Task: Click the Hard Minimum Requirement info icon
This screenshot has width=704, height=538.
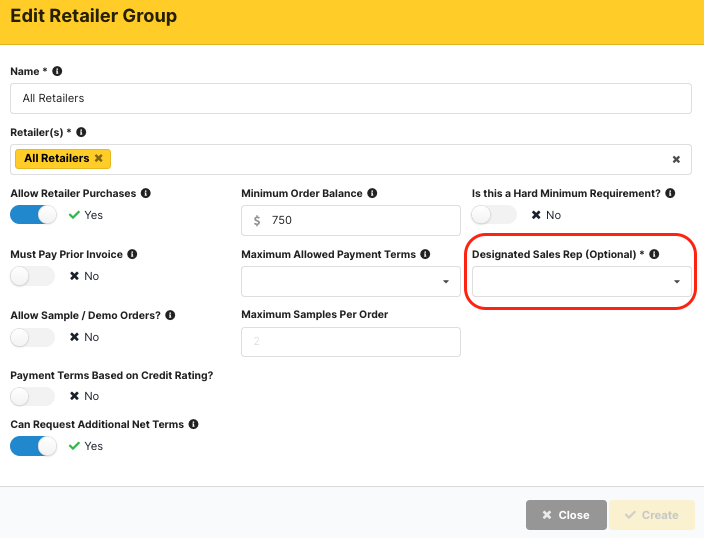Action: [x=670, y=193]
